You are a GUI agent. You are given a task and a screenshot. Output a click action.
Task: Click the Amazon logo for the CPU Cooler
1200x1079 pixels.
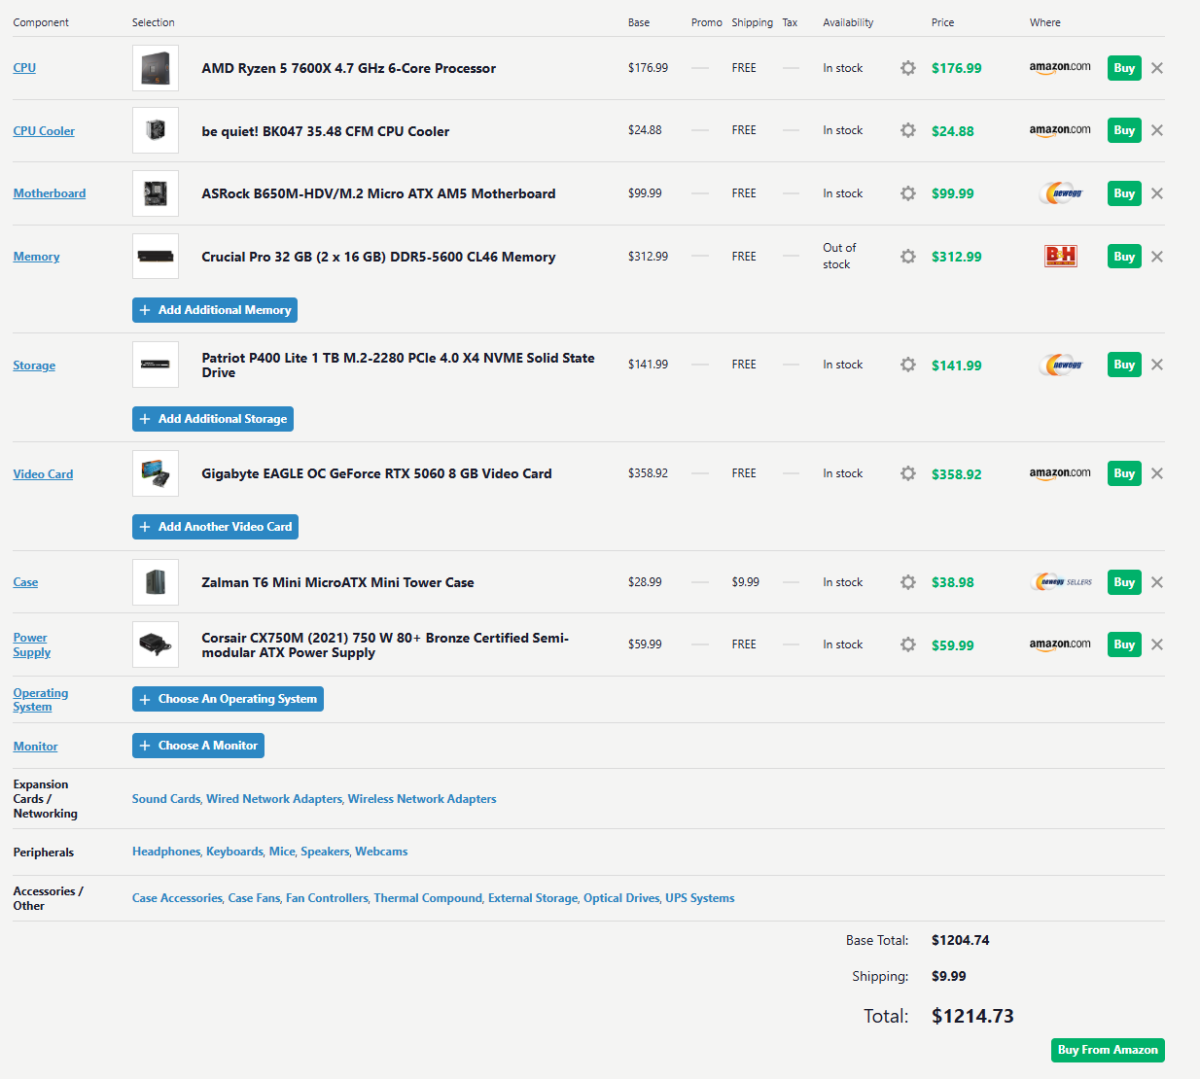(1059, 130)
